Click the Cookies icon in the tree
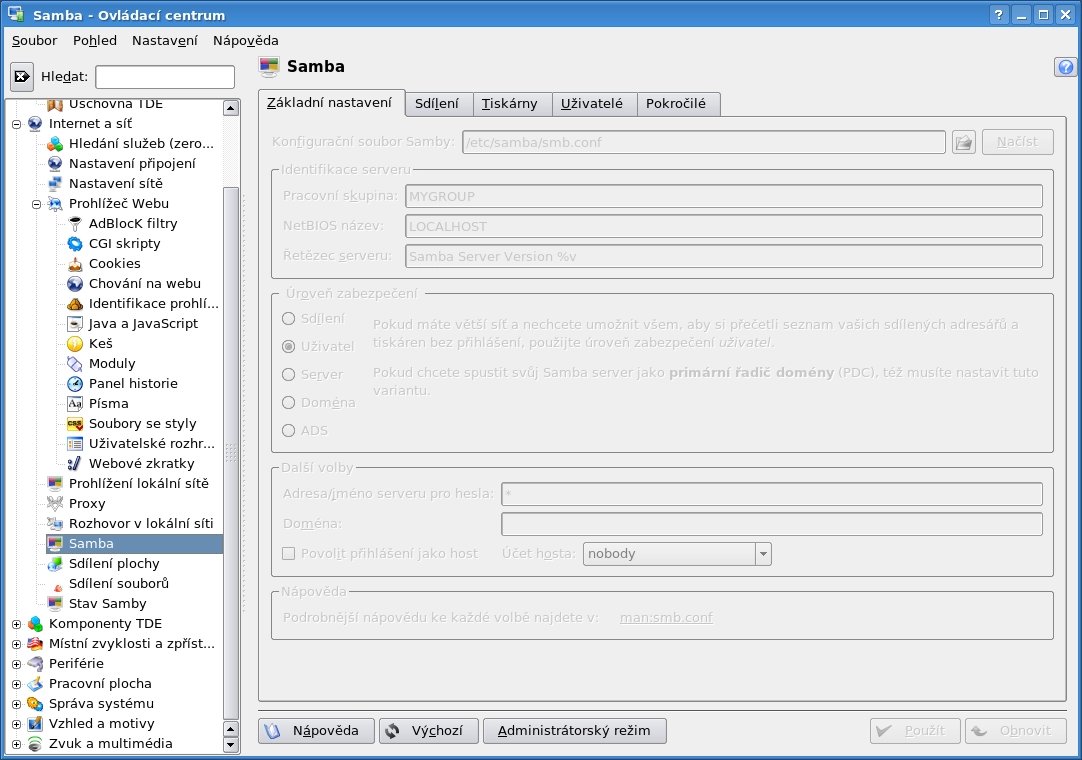The width and height of the screenshot is (1082, 760). 75,264
